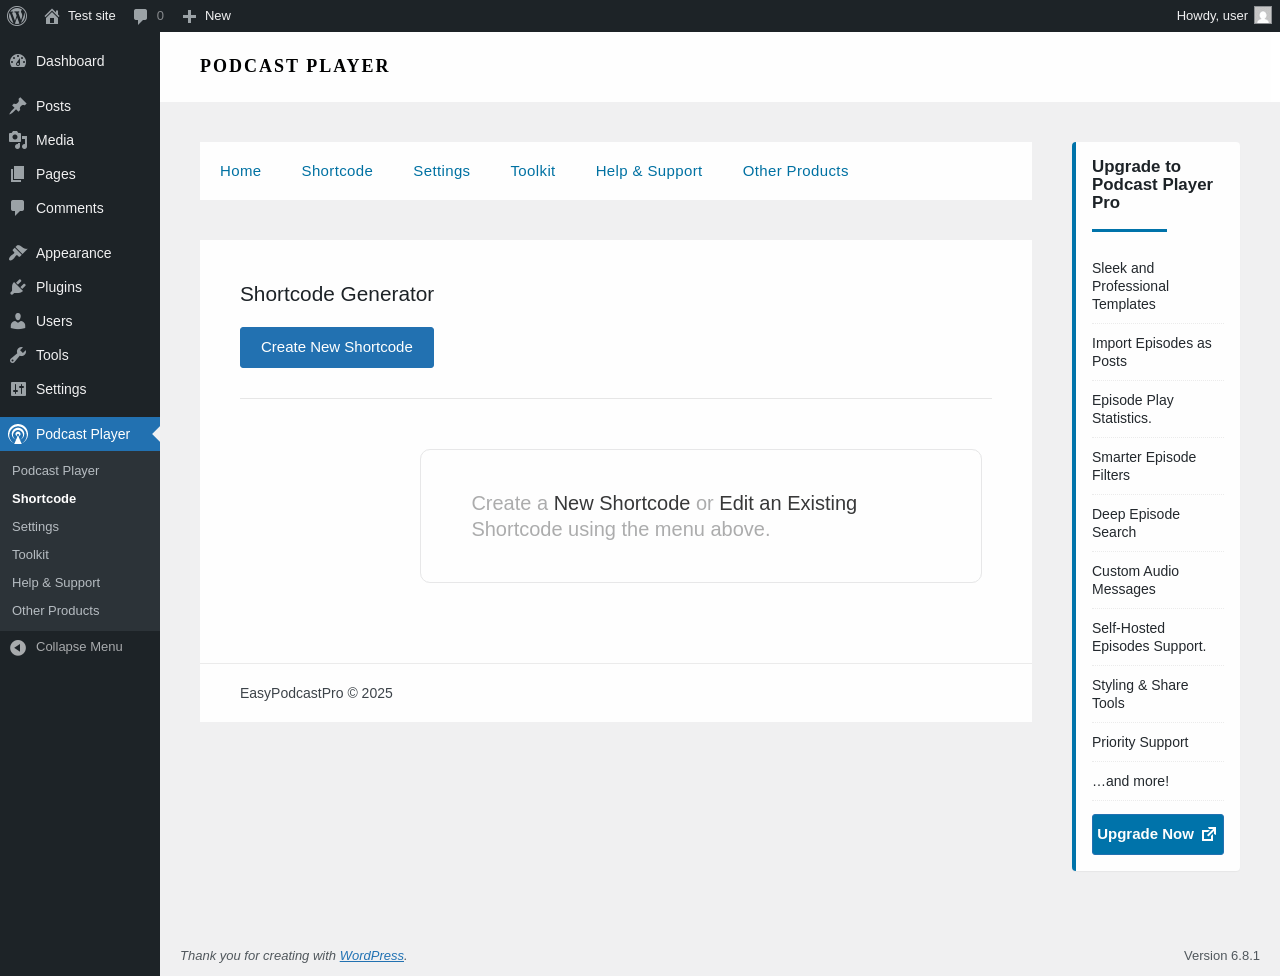Click the 'Shortcode Generator' heading
This screenshot has height=976, width=1280.
pyautogui.click(x=337, y=294)
